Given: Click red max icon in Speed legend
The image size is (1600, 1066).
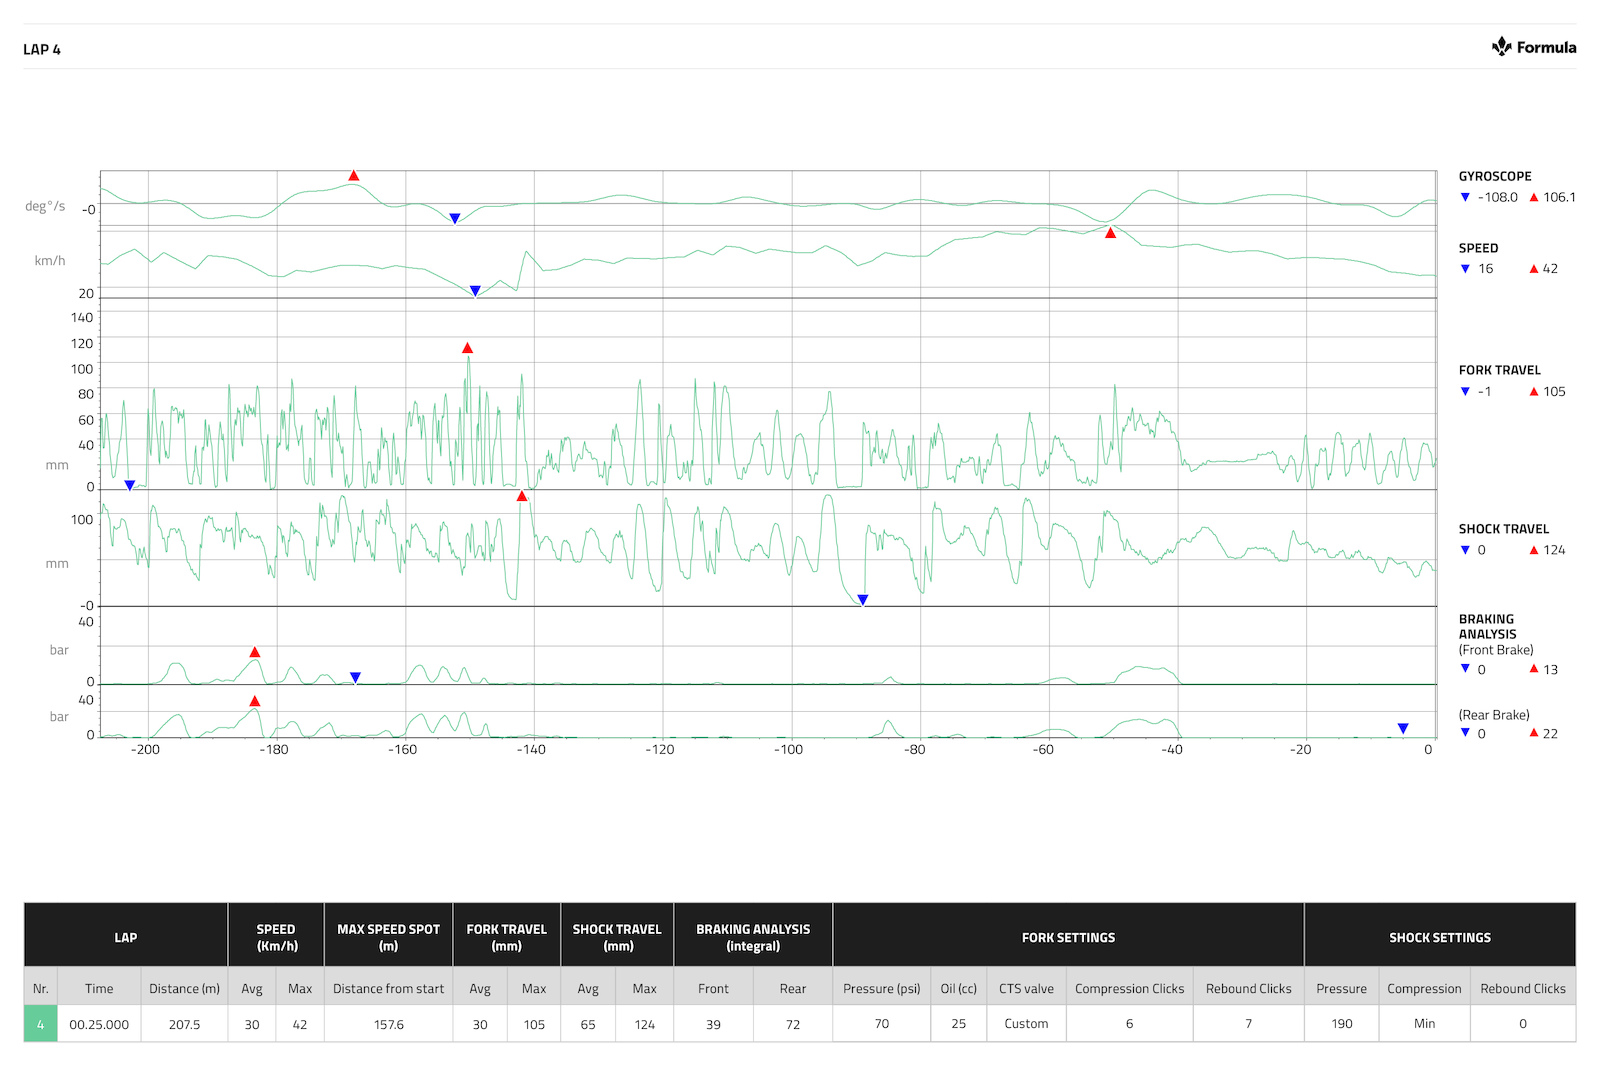Looking at the screenshot, I should coord(1534,268).
